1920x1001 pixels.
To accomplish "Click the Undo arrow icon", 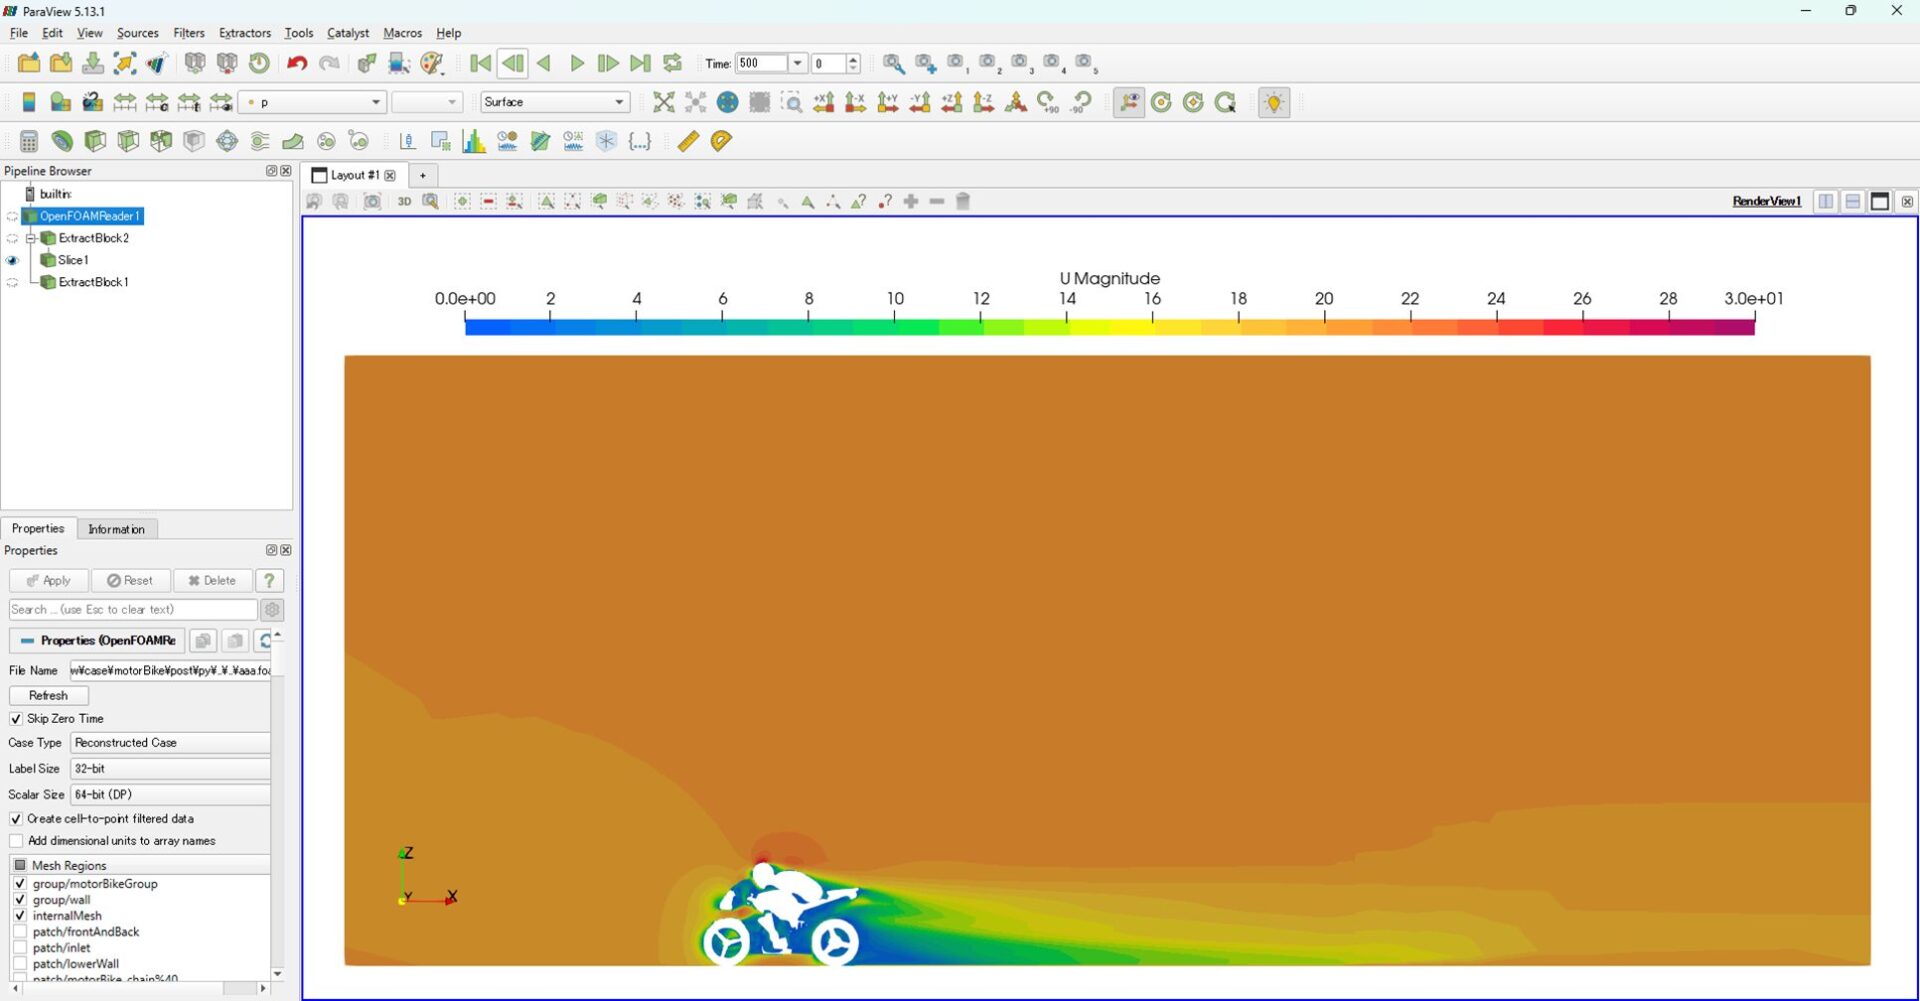I will coord(296,63).
